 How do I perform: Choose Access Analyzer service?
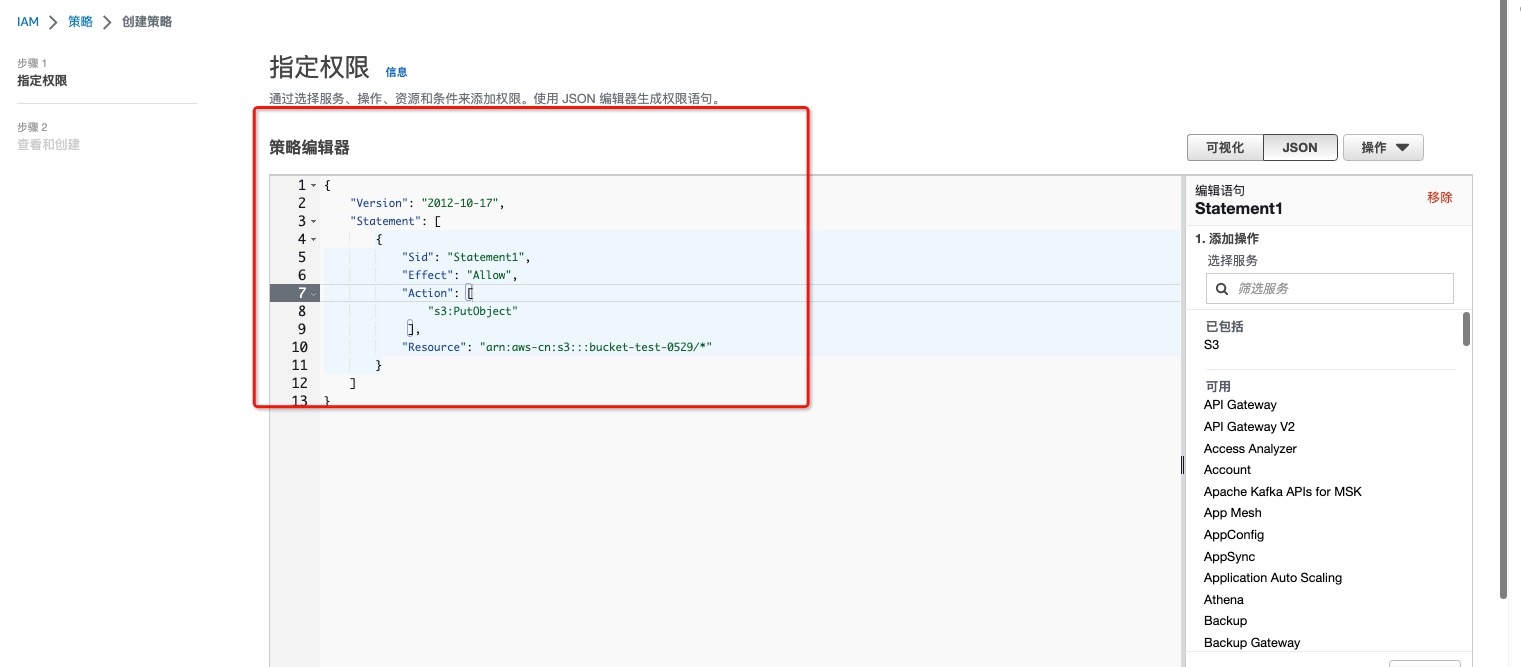1250,449
